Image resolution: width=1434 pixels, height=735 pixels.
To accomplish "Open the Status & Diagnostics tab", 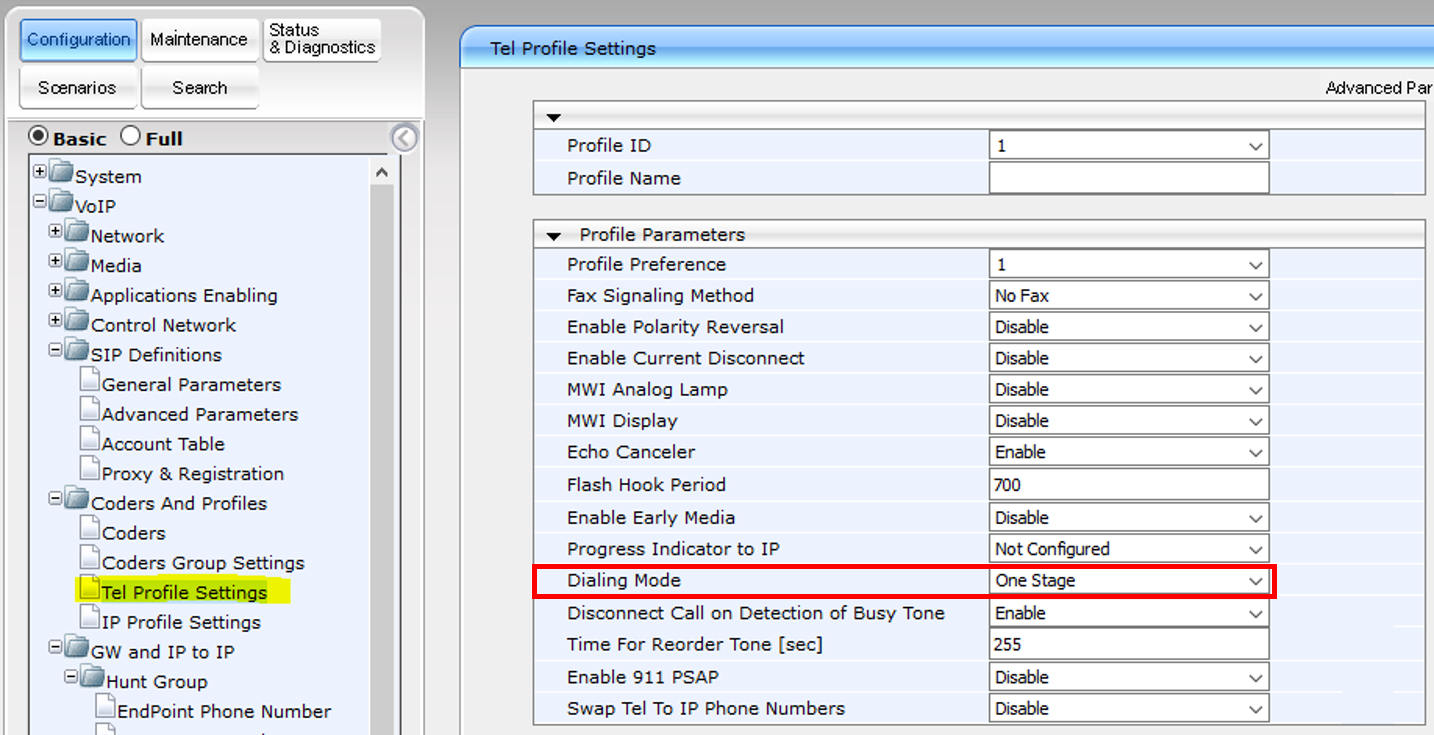I will [322, 40].
